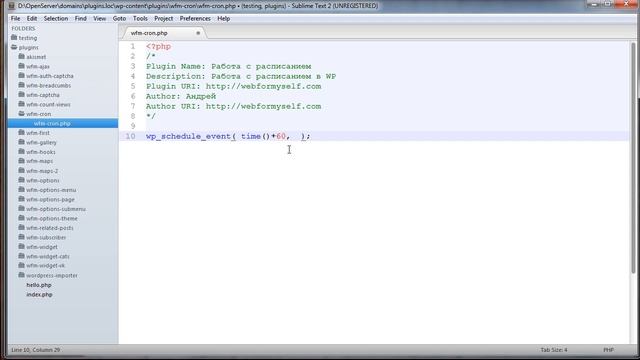Place cursor on the <?php opening tag
Screen dimensions: 640x360
pos(158,47)
